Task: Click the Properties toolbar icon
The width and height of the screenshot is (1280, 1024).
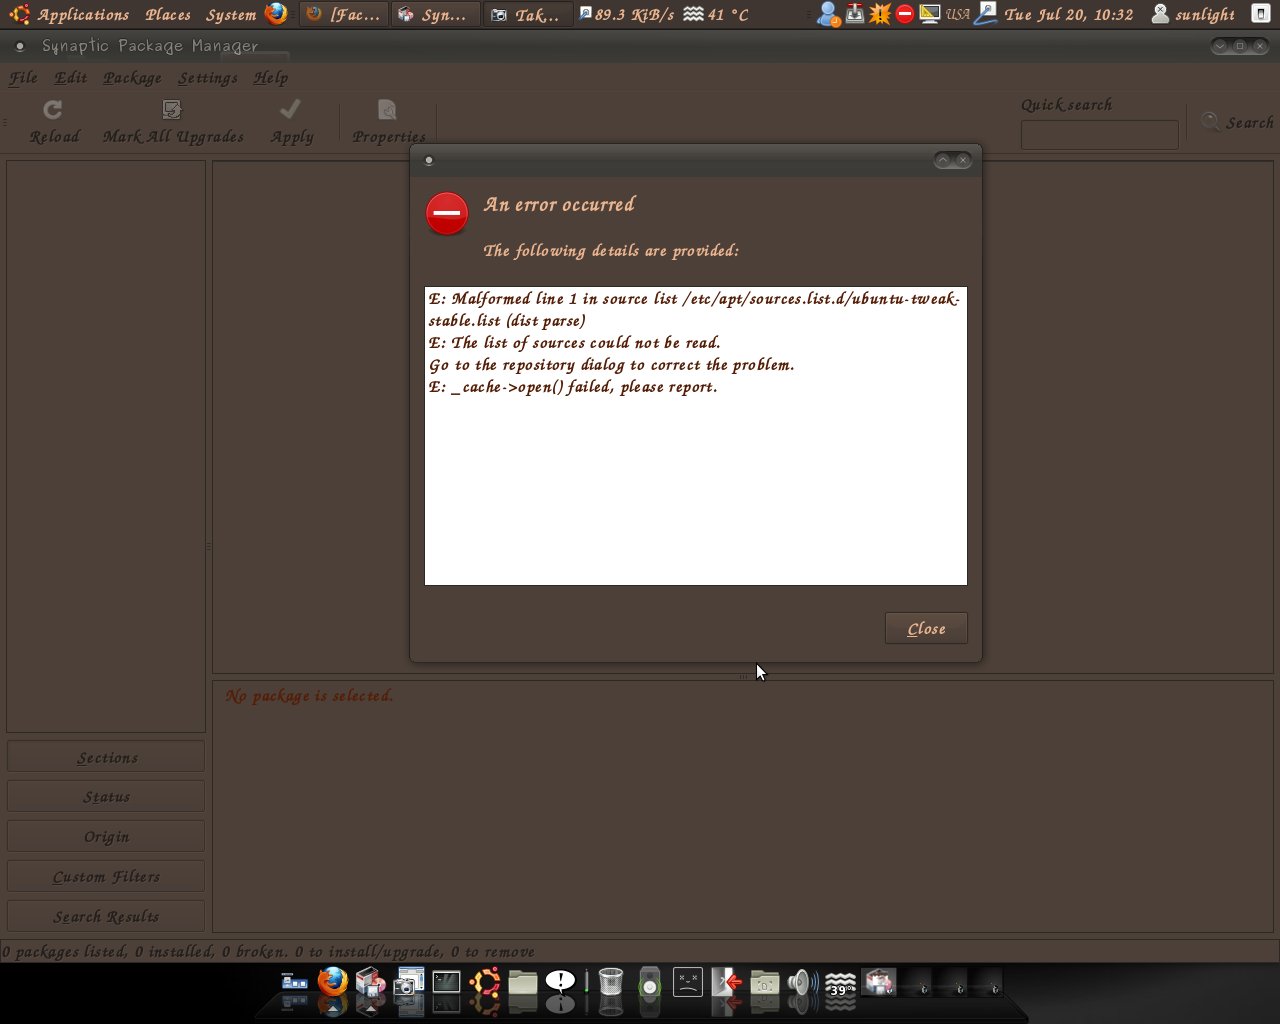Action: tap(387, 109)
